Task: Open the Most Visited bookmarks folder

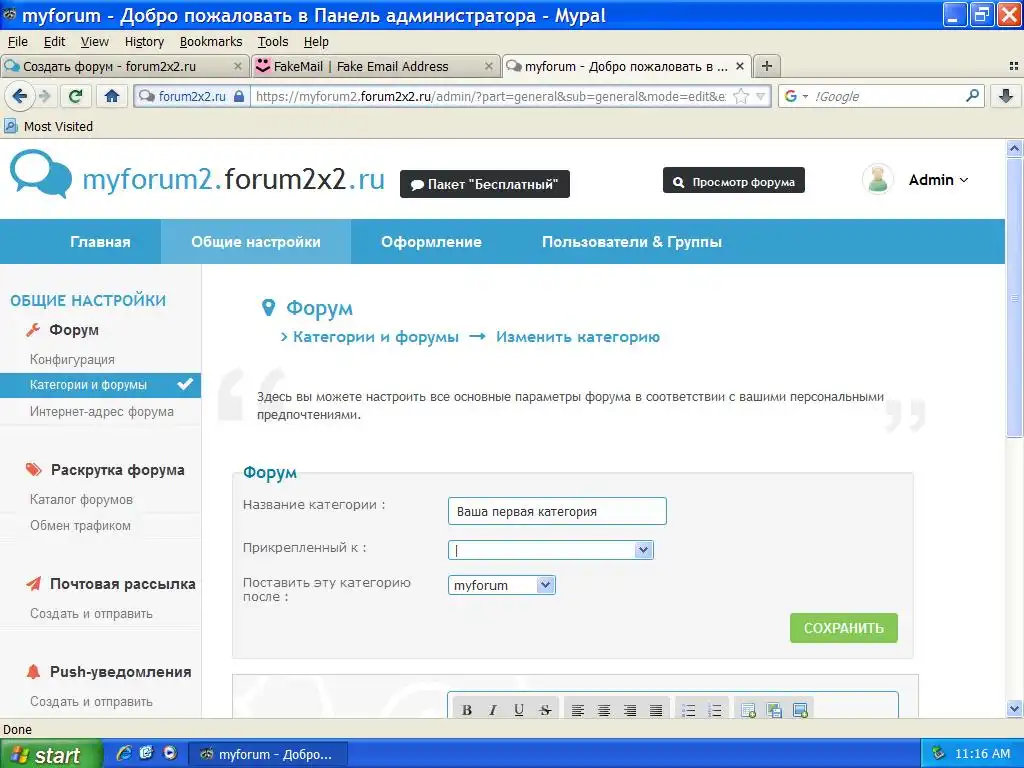Action: tap(49, 126)
